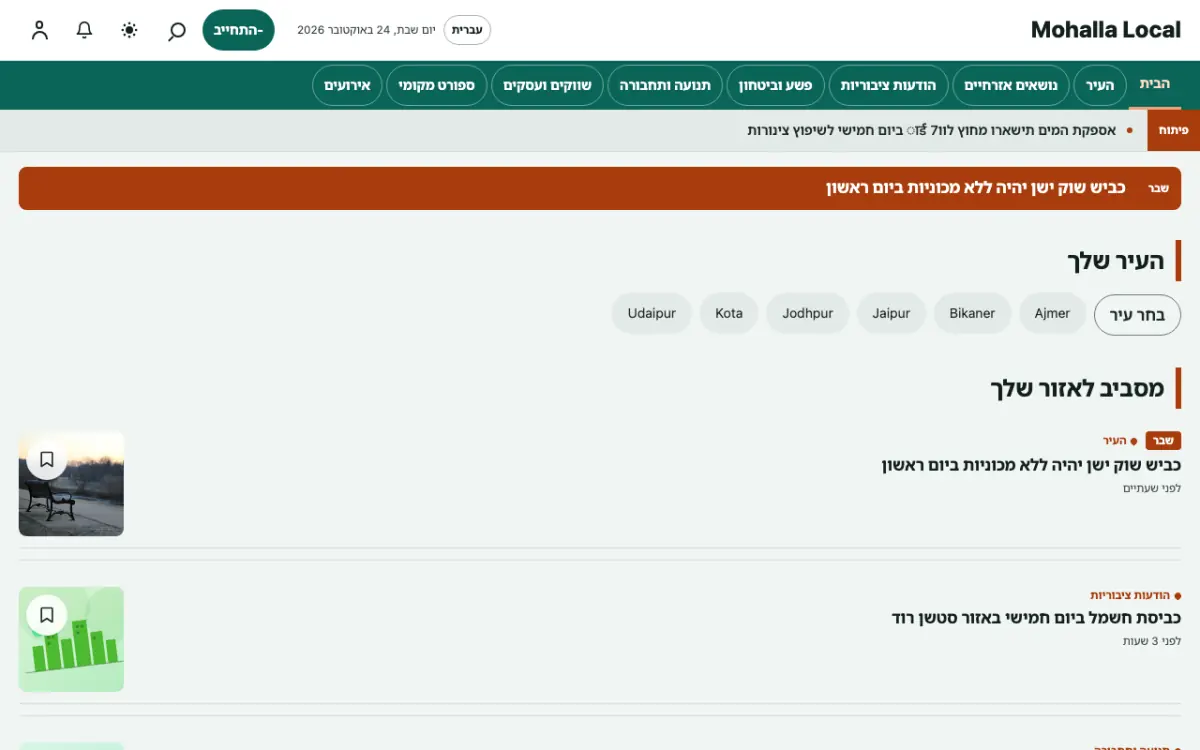Click the Mohalla Local site logo
This screenshot has width=1200, height=750.
point(1106,30)
